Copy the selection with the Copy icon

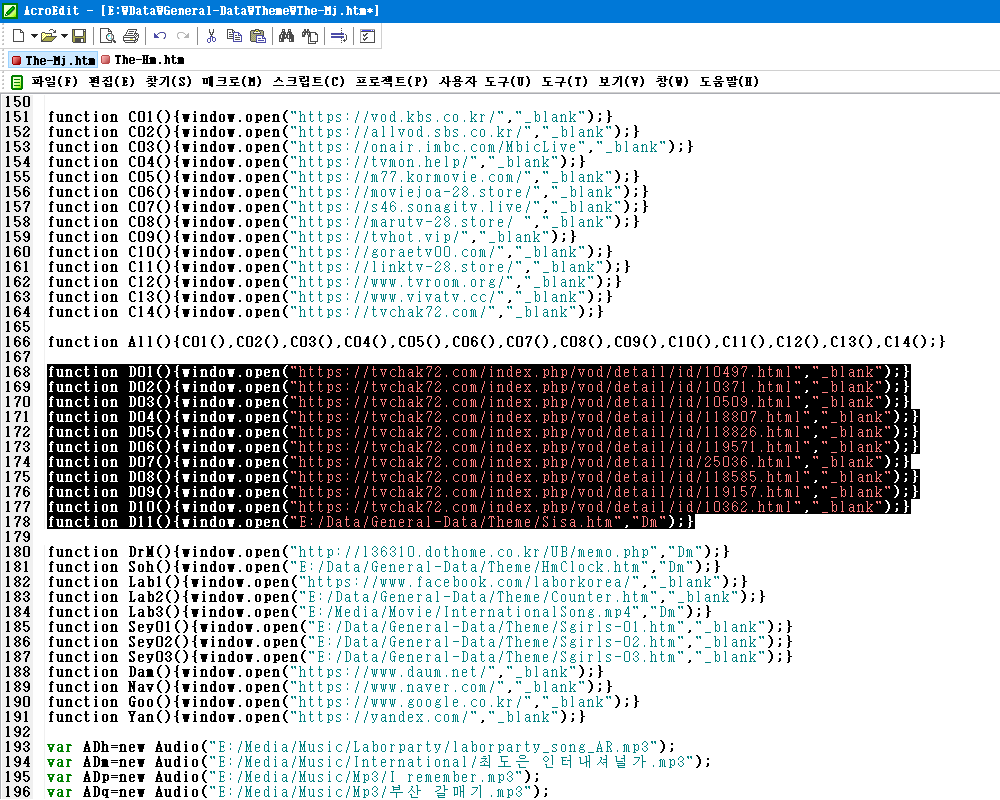[x=234, y=36]
